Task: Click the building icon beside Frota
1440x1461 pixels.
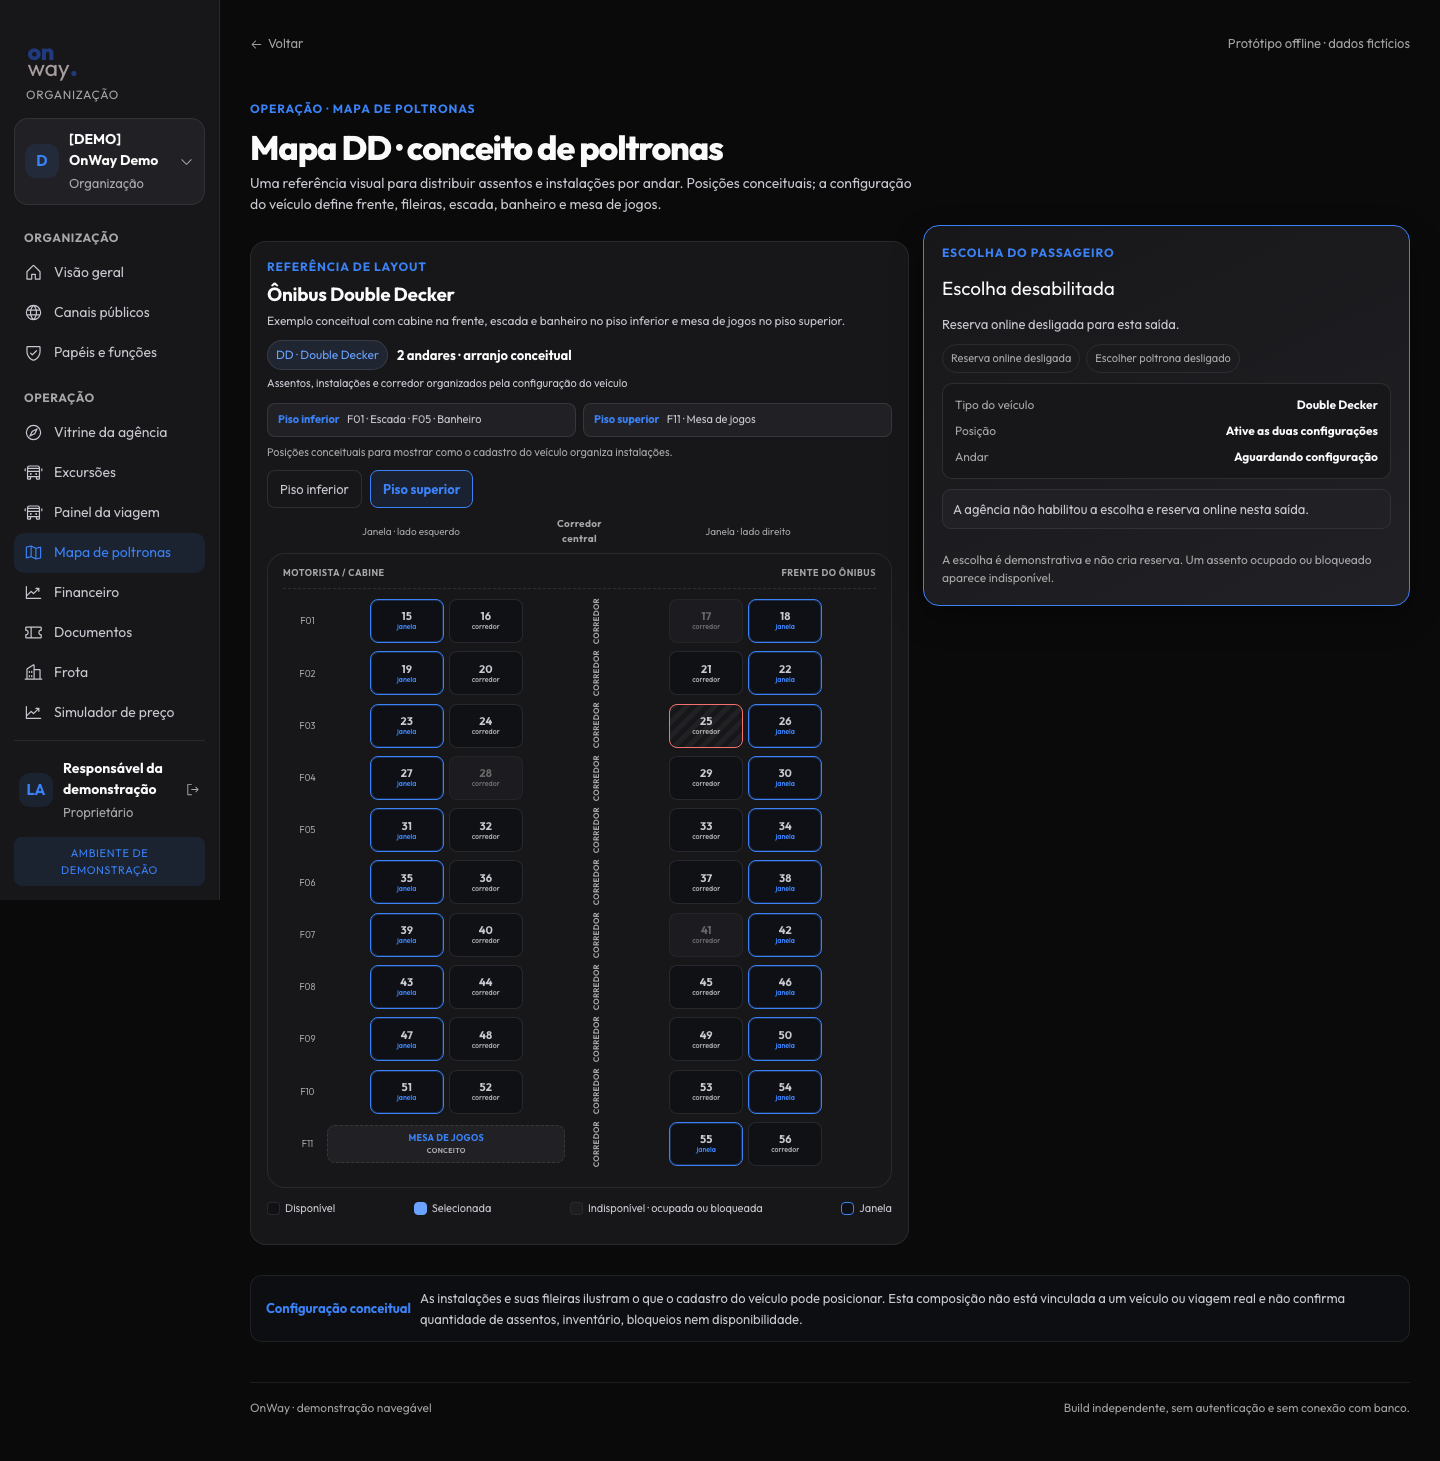Action: [x=33, y=672]
